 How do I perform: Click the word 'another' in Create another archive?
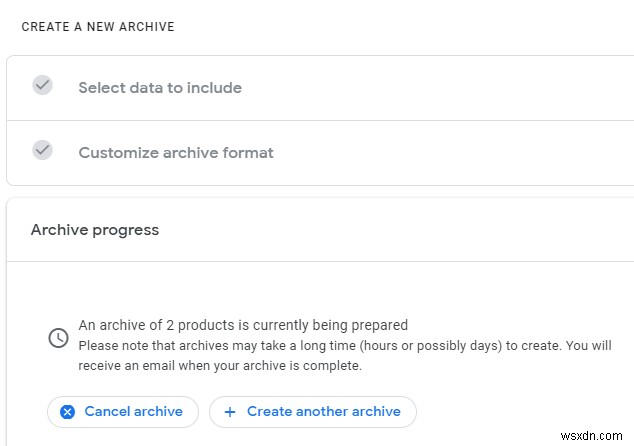[321, 411]
